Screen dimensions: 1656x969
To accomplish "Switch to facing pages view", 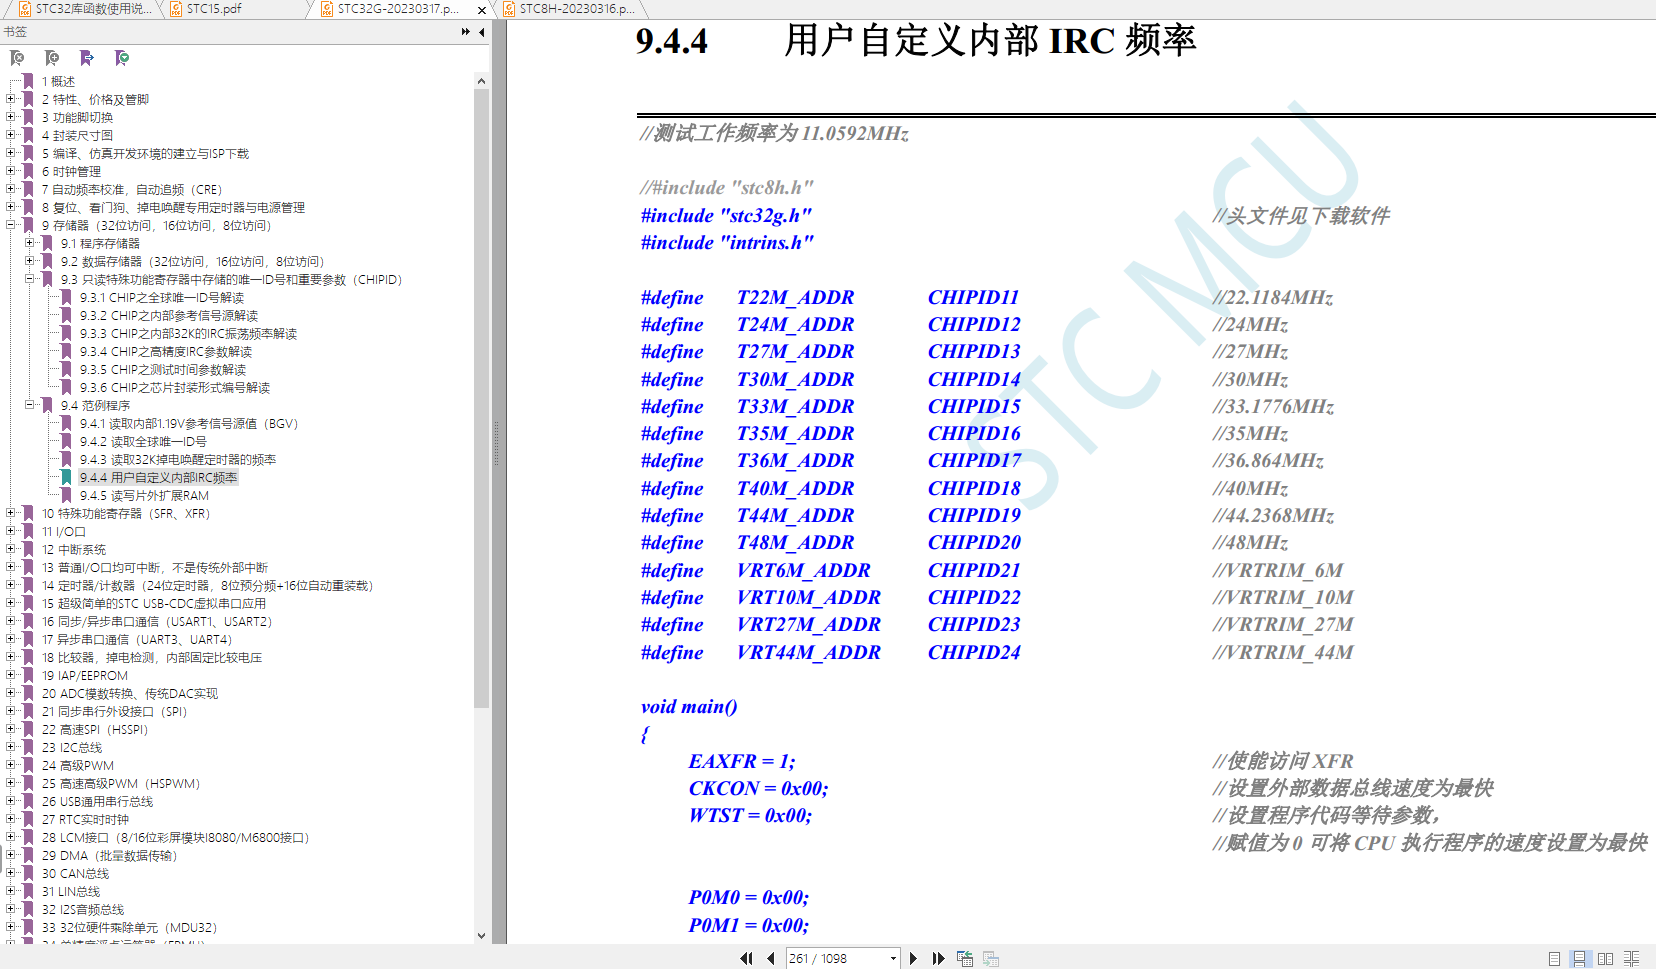I will (1606, 958).
